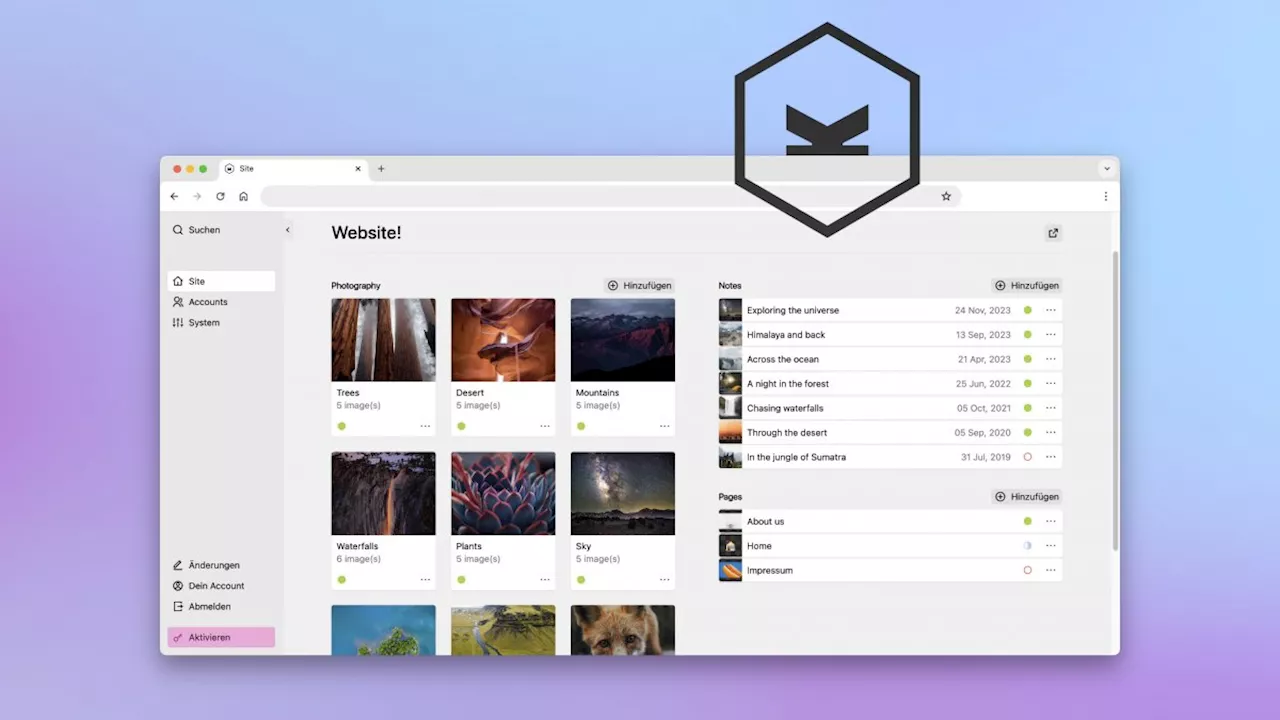Expand the browser tab list dropdown
The image size is (1280, 720).
[1107, 169]
